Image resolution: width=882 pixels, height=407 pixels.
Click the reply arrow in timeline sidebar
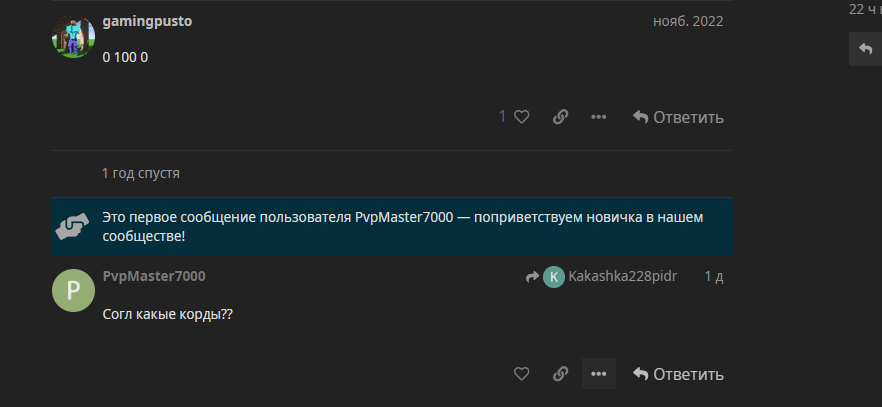[x=866, y=49]
